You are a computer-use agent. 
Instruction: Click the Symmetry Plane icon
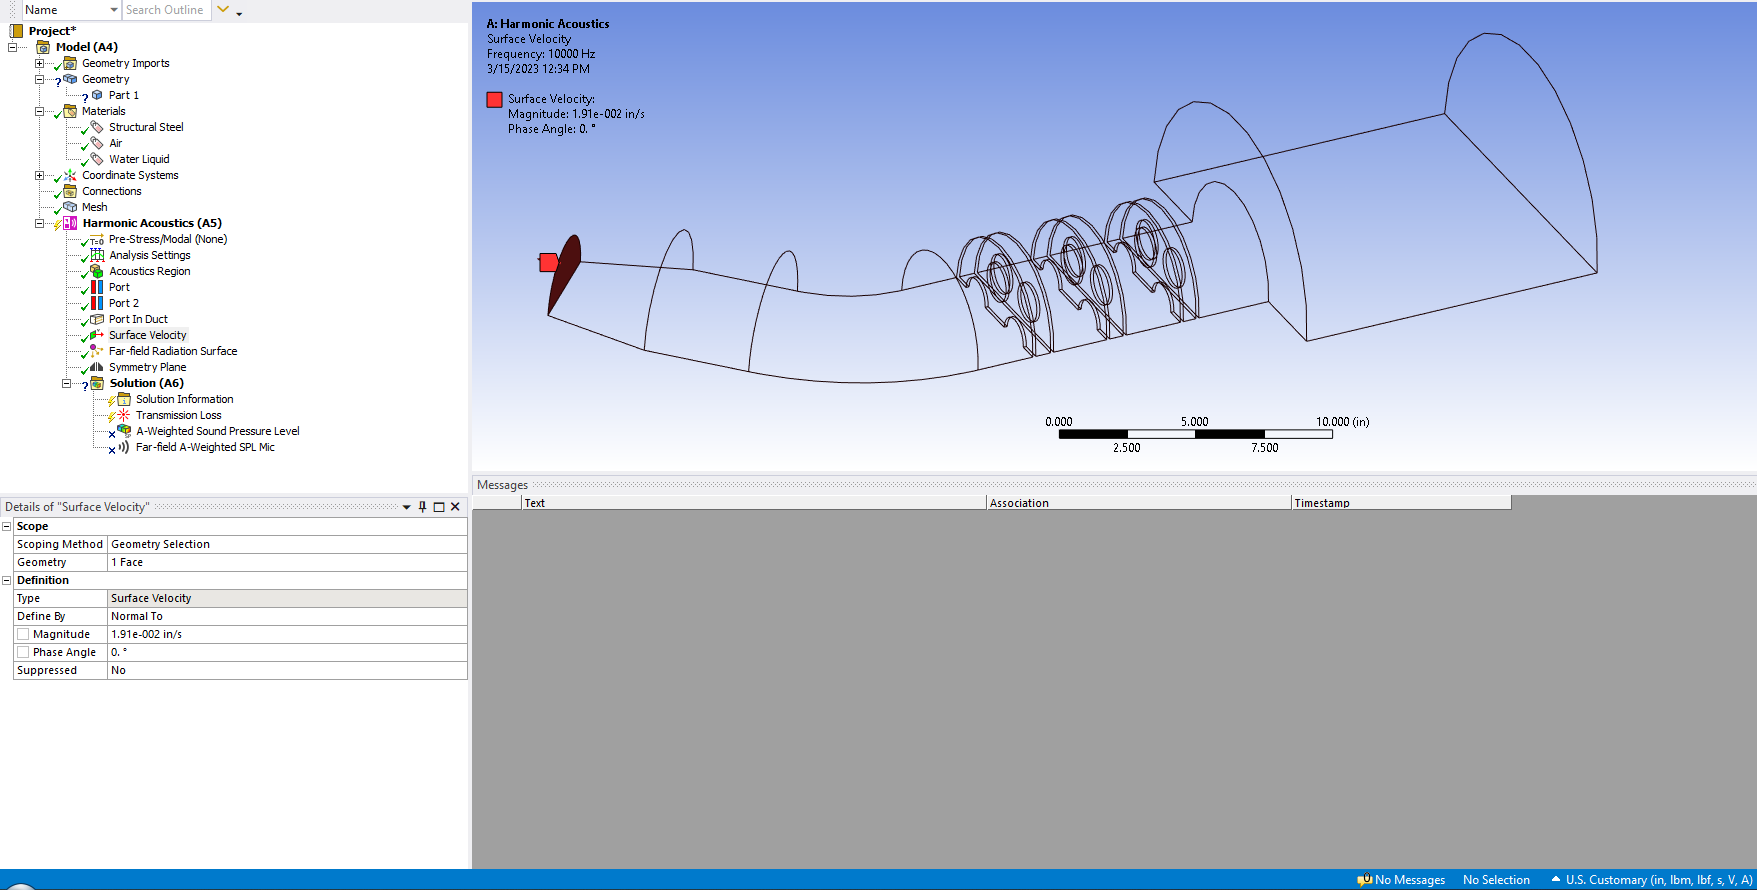(97, 367)
